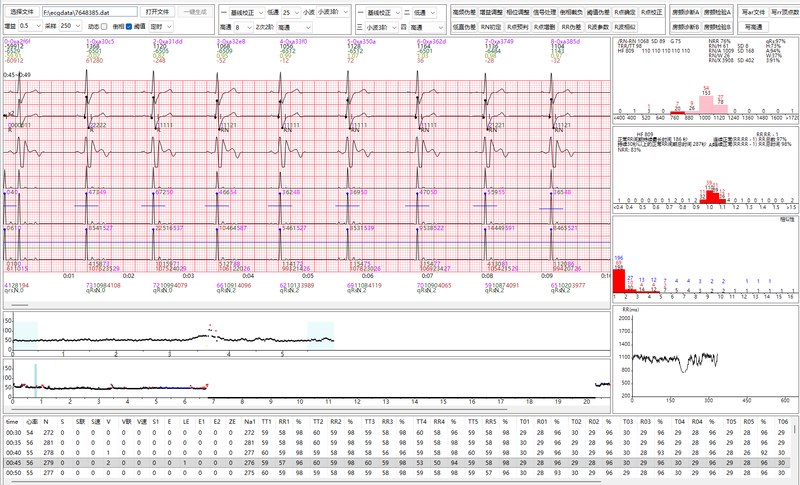Image resolution: width=800 pixels, height=485 pixels.
Task: Open the 增益 dropdown showing 0.5
Action: point(30,25)
